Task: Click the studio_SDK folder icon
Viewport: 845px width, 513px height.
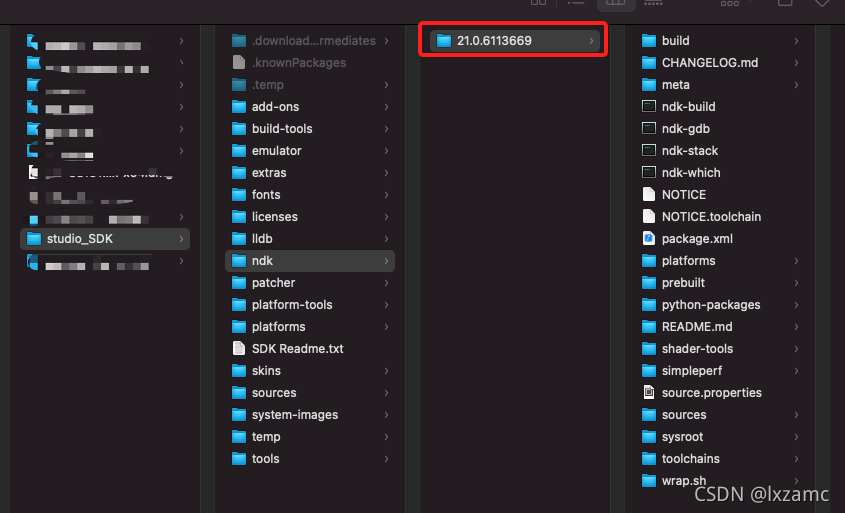Action: tap(34, 238)
